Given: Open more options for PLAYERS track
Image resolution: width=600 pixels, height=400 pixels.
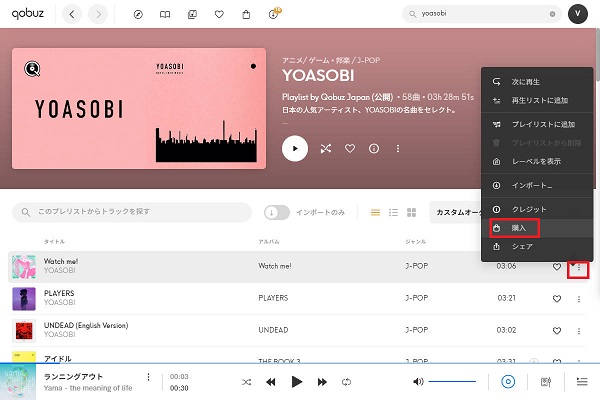Looking at the screenshot, I should [579, 299].
